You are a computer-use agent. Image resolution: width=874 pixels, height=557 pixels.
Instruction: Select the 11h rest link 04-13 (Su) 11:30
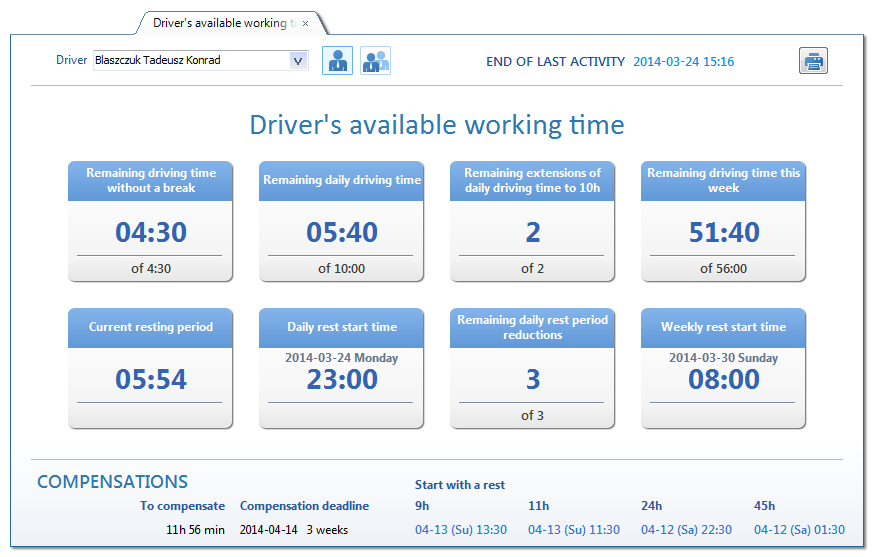click(x=574, y=530)
